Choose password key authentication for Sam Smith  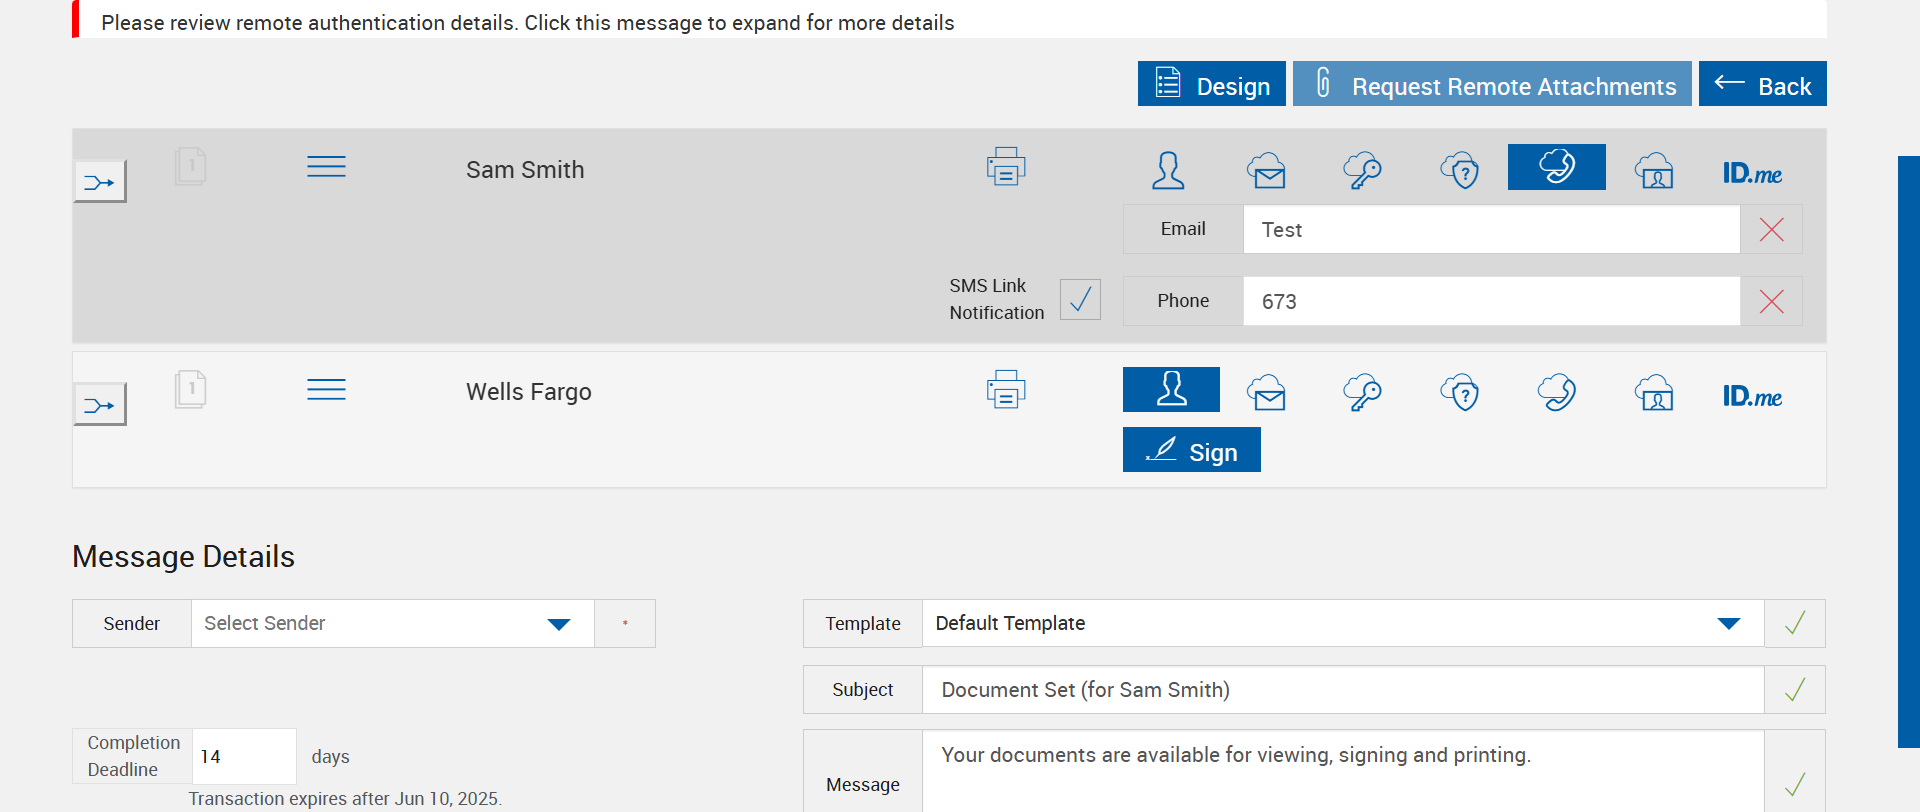[x=1362, y=170]
